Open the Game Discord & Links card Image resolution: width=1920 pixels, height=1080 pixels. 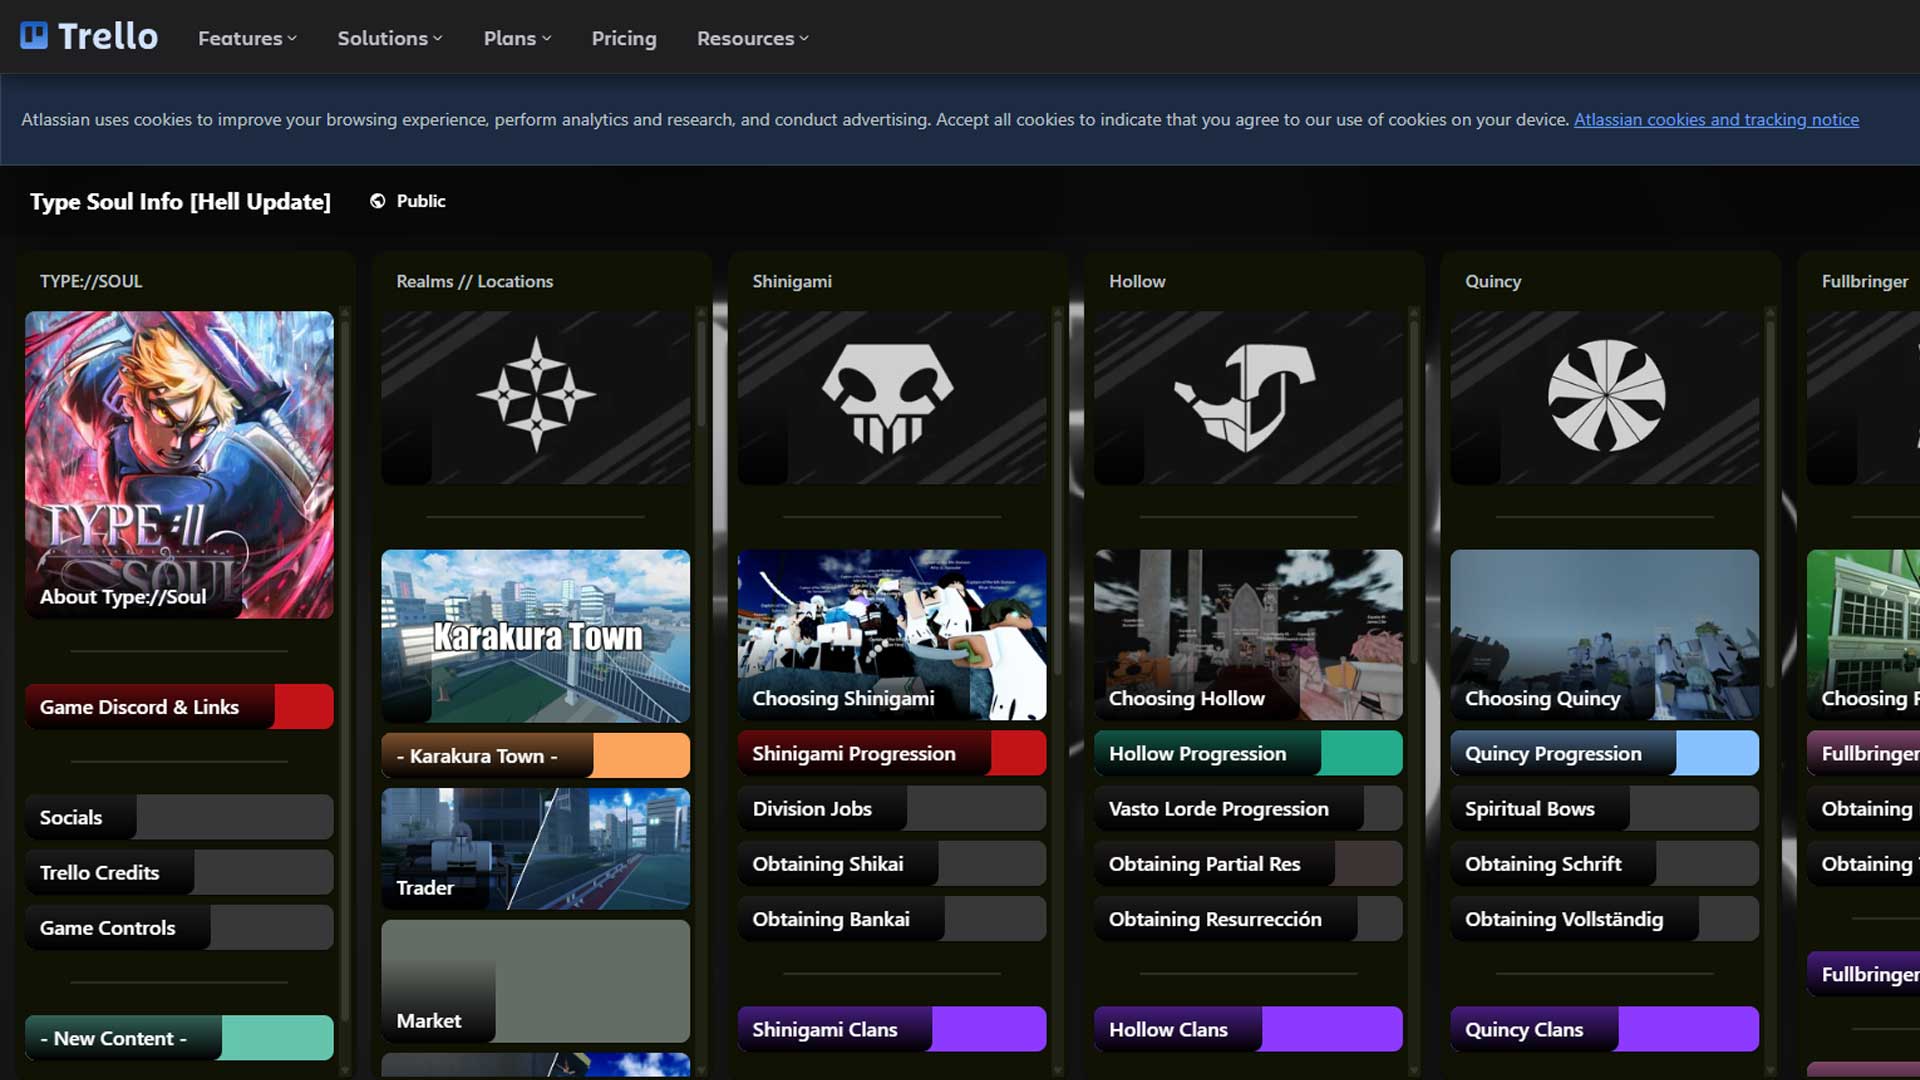pos(179,707)
